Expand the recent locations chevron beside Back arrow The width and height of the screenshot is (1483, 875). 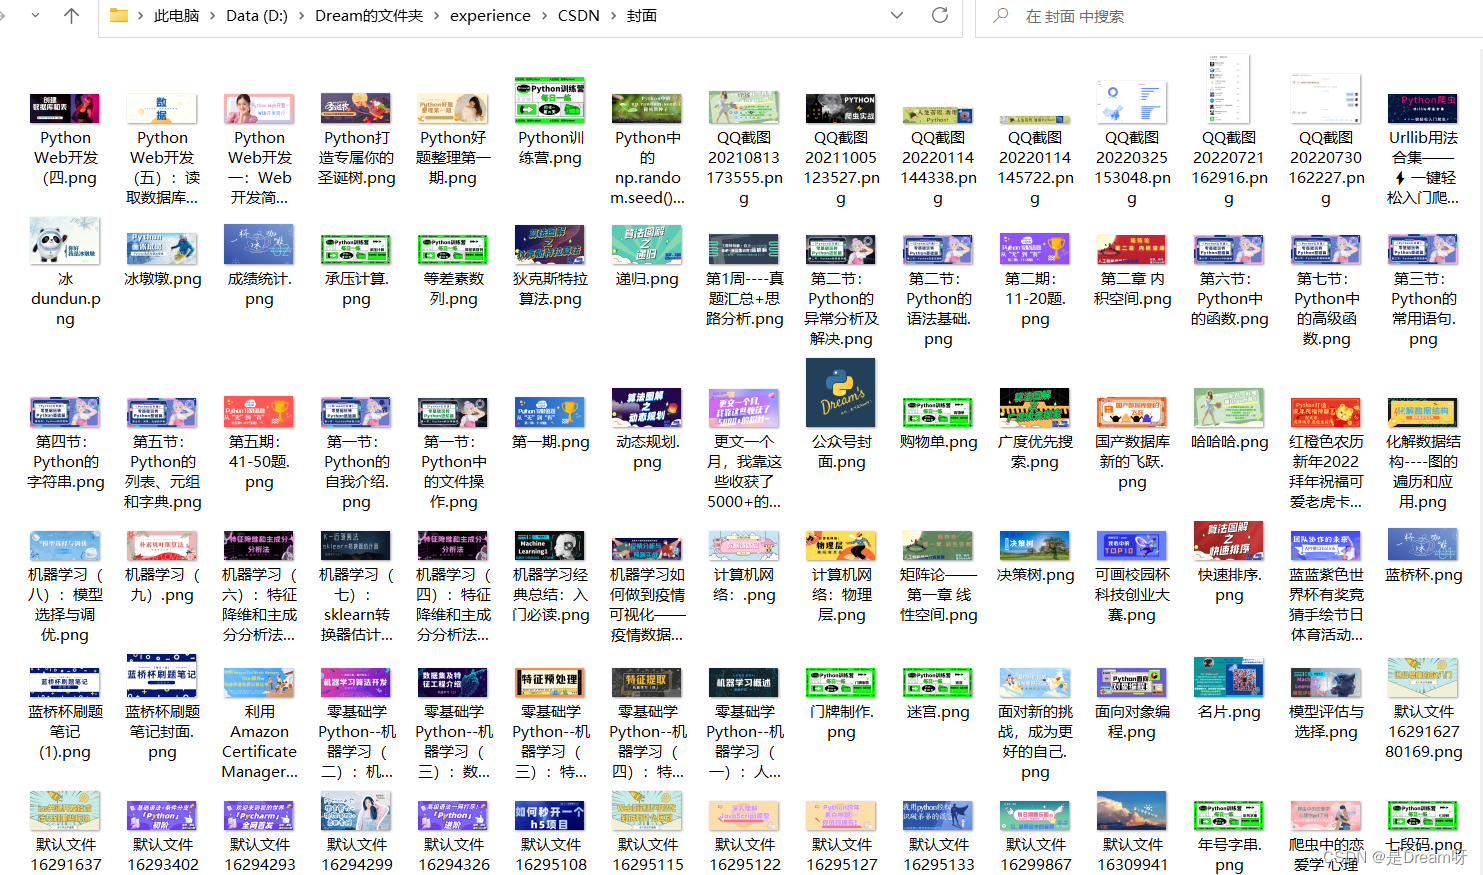[x=36, y=17]
